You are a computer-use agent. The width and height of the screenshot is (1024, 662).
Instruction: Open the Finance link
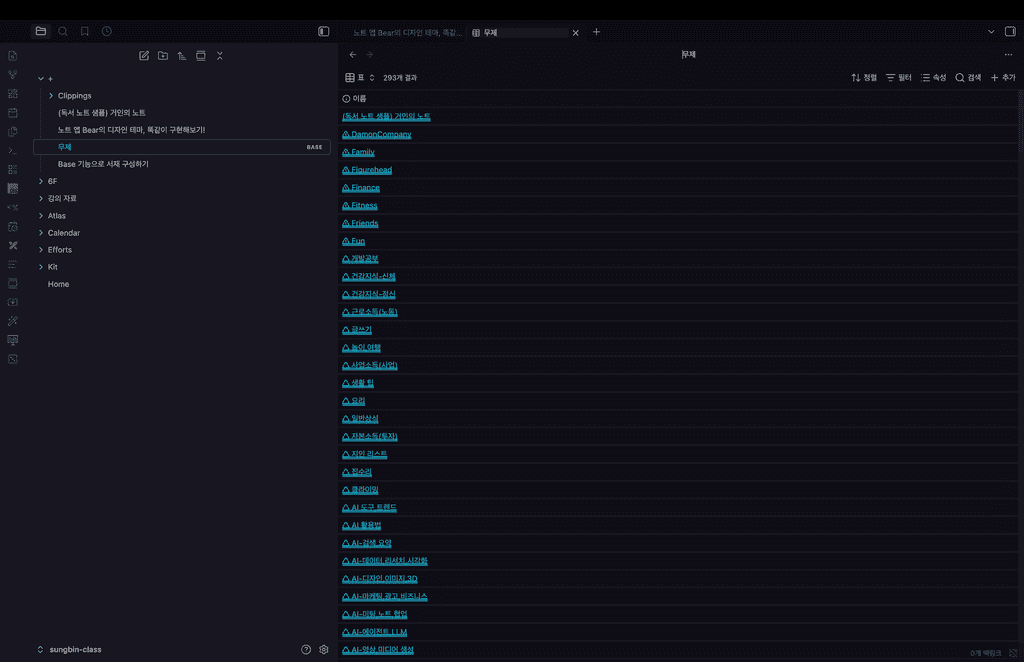[x=361, y=188]
